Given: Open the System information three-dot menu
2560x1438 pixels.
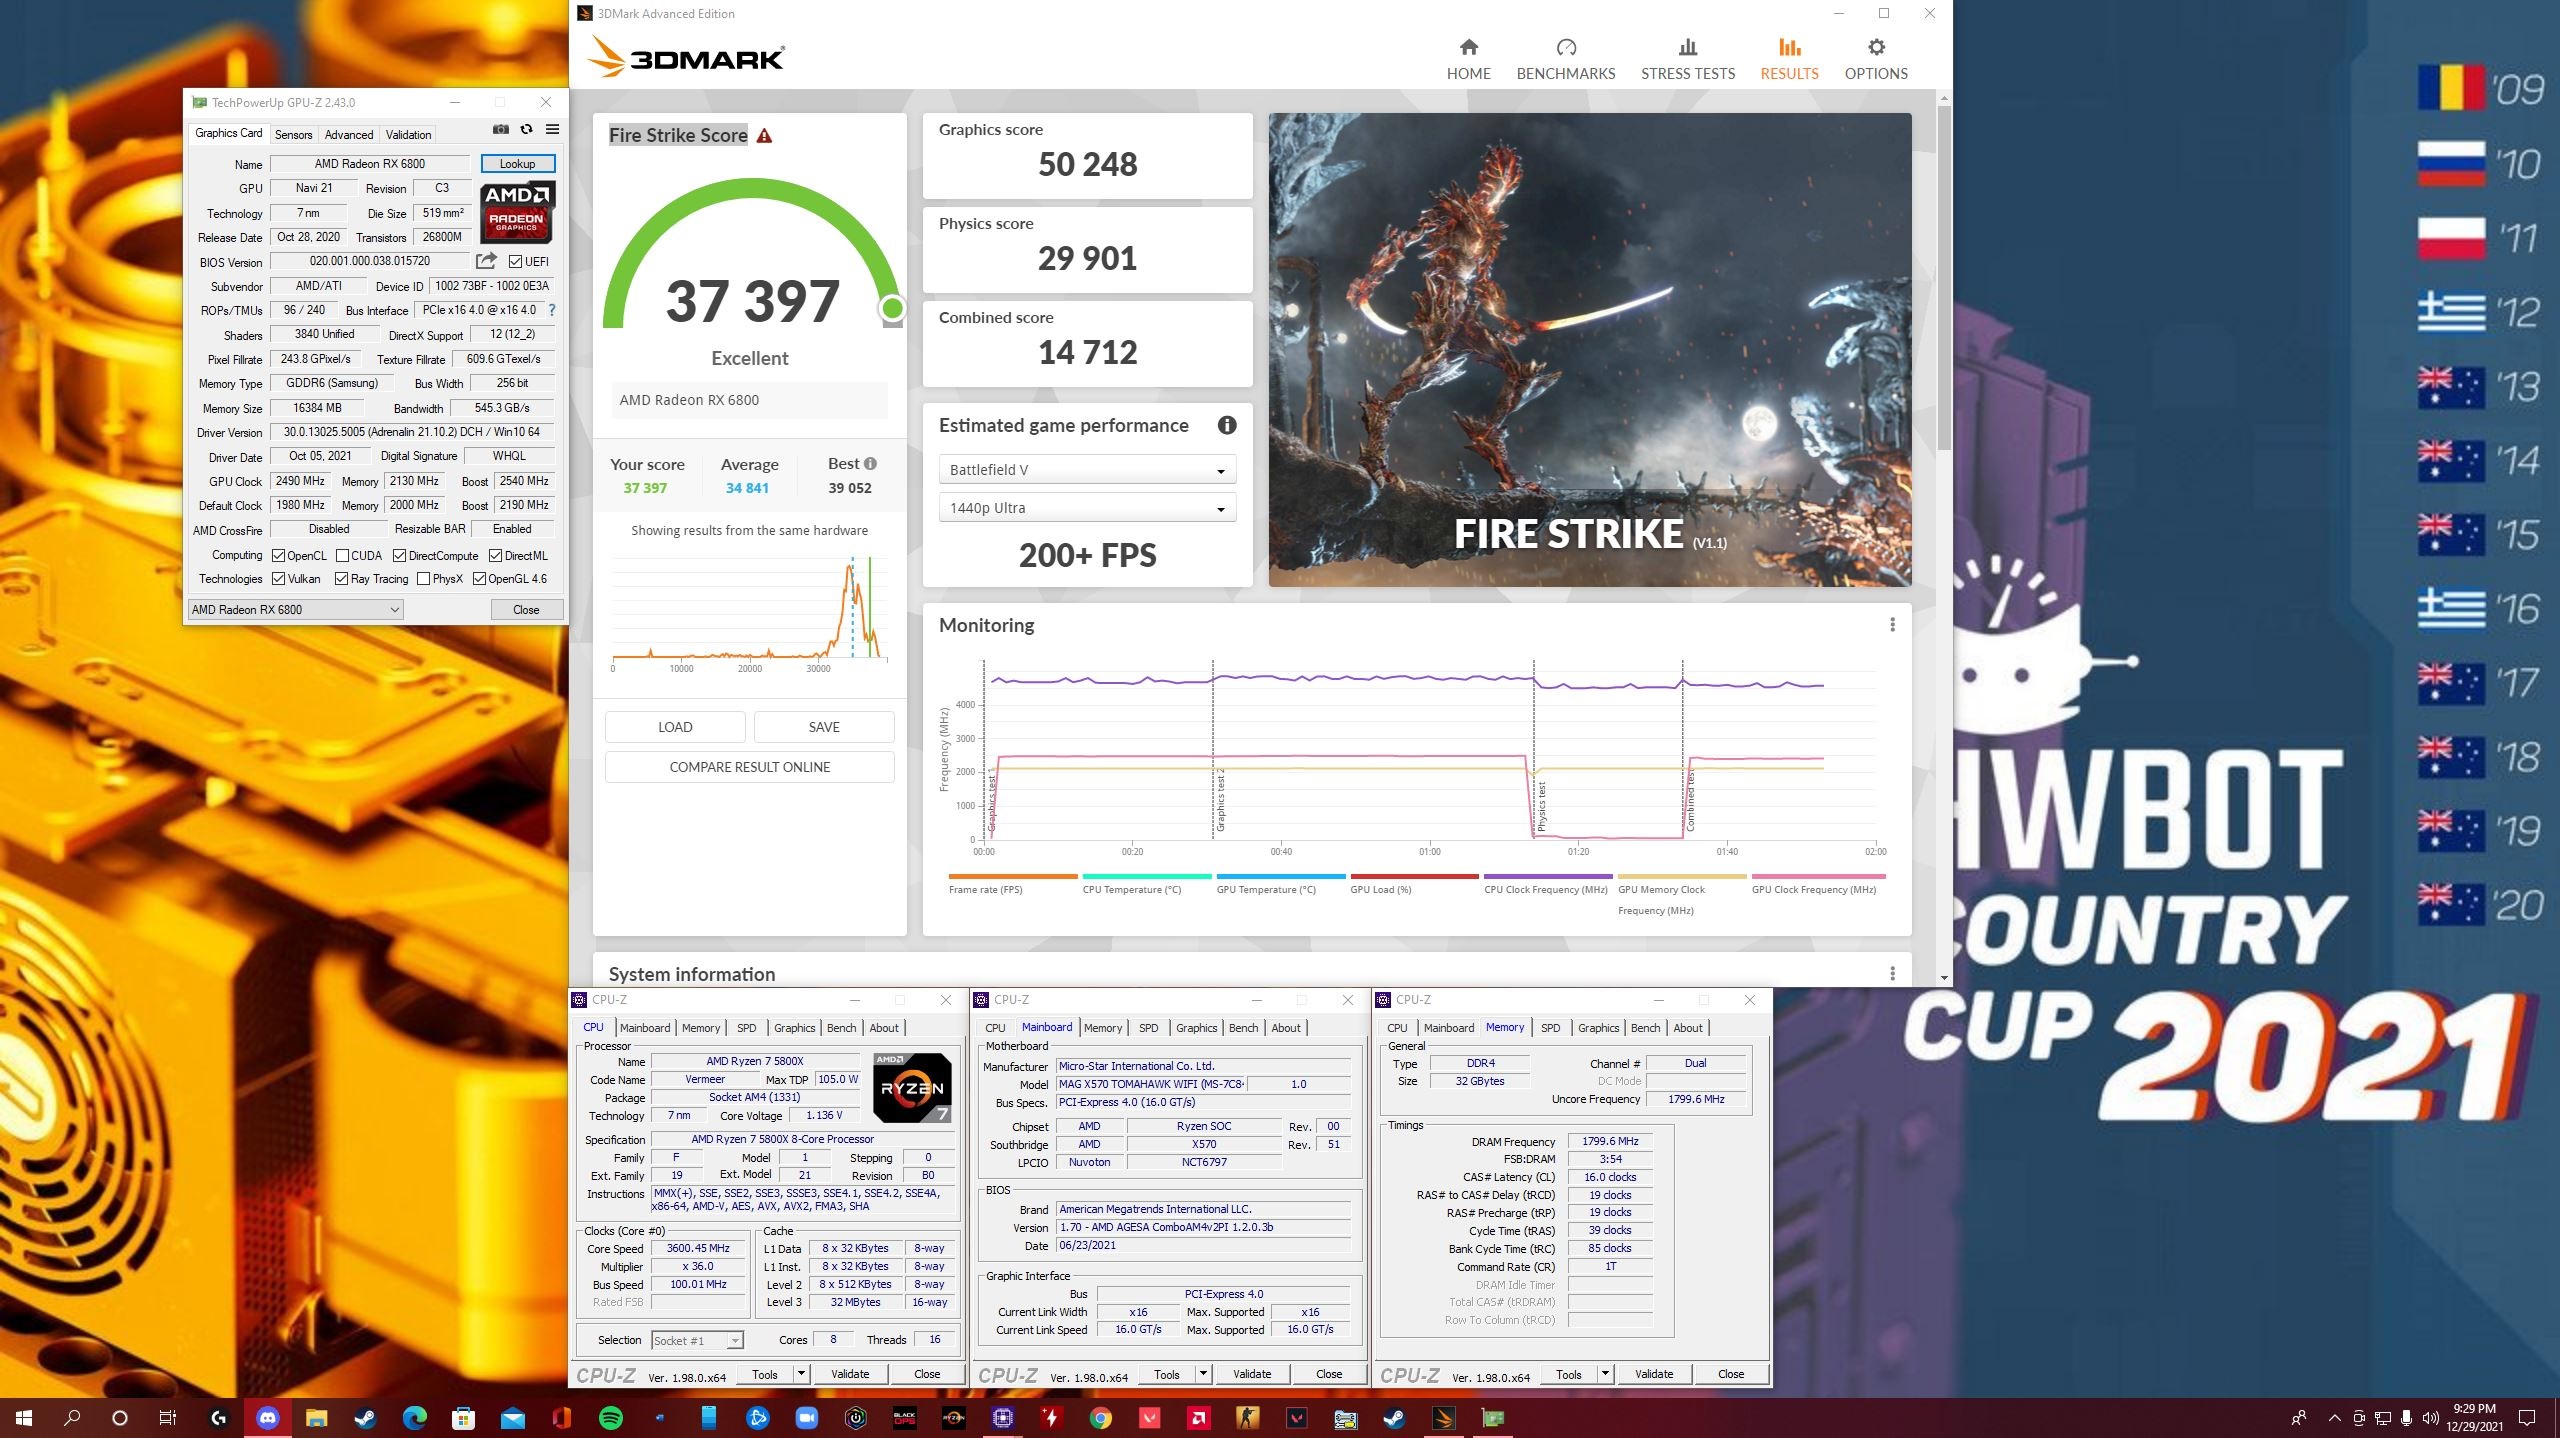Looking at the screenshot, I should point(1892,974).
